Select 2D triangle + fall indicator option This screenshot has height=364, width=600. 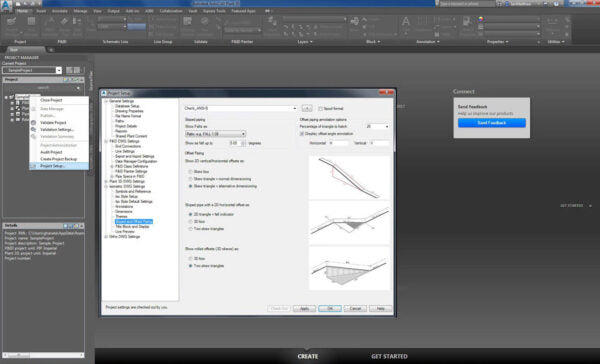click(x=190, y=214)
